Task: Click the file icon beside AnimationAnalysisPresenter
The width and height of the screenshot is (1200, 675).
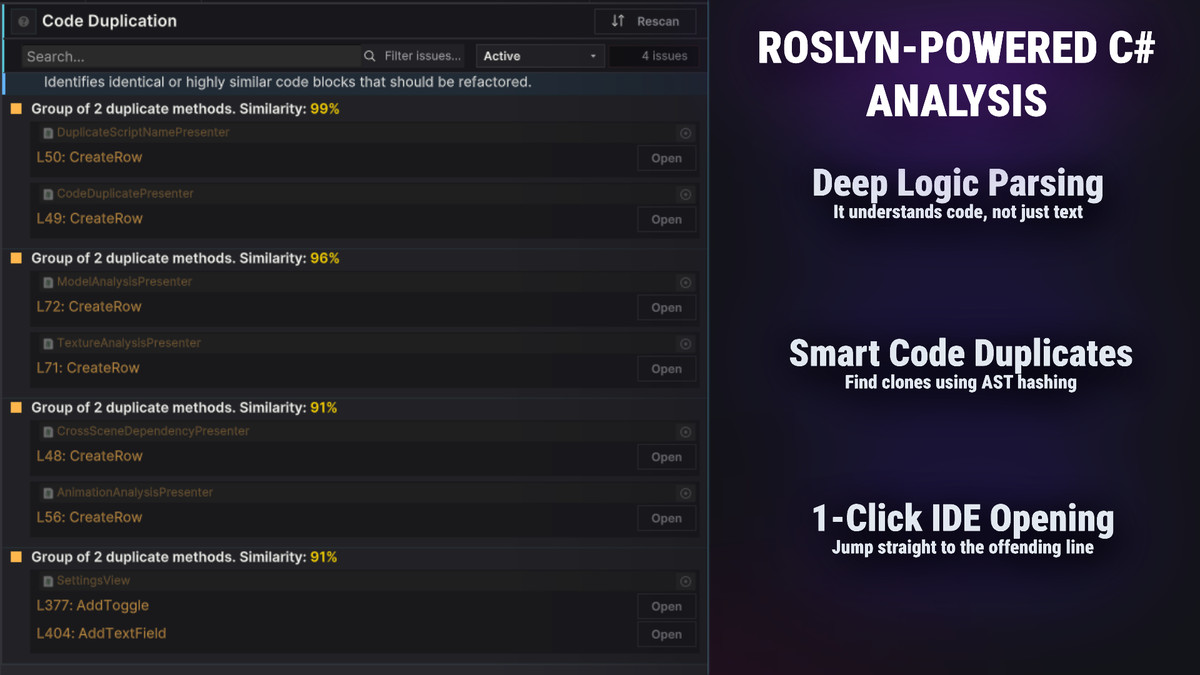Action: (48, 492)
